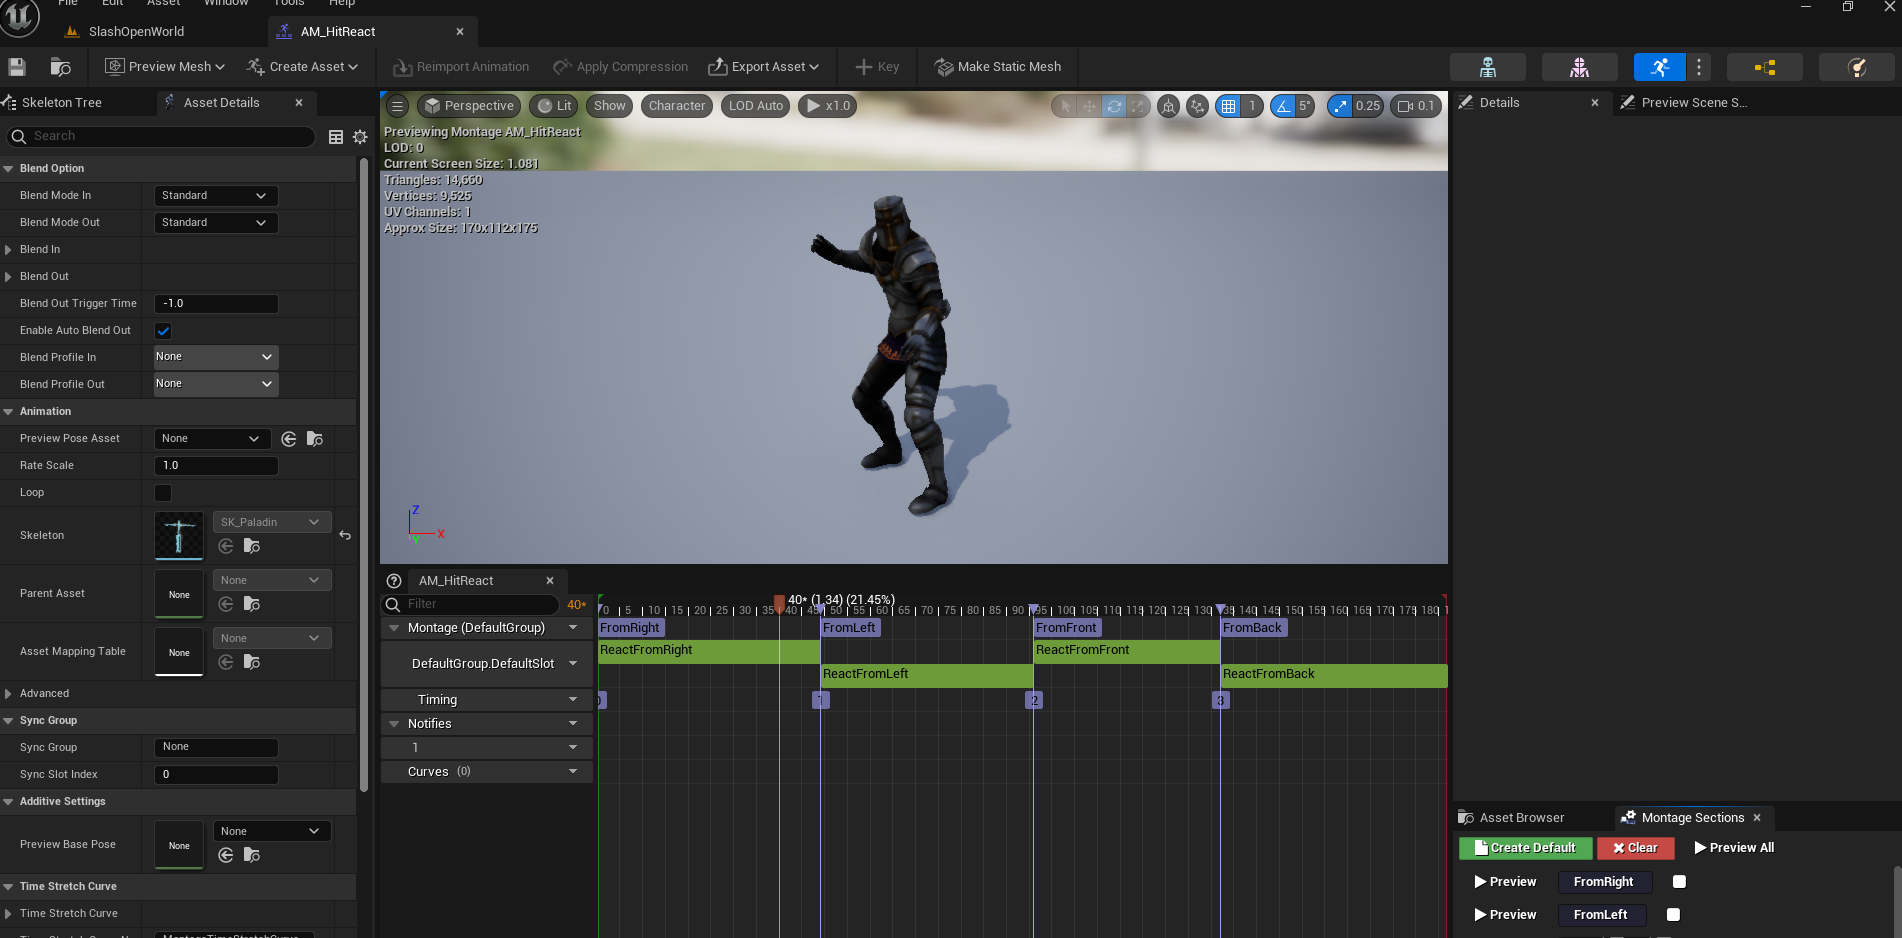Toggle the Loop checkbox
This screenshot has height=938, width=1902.
click(163, 493)
